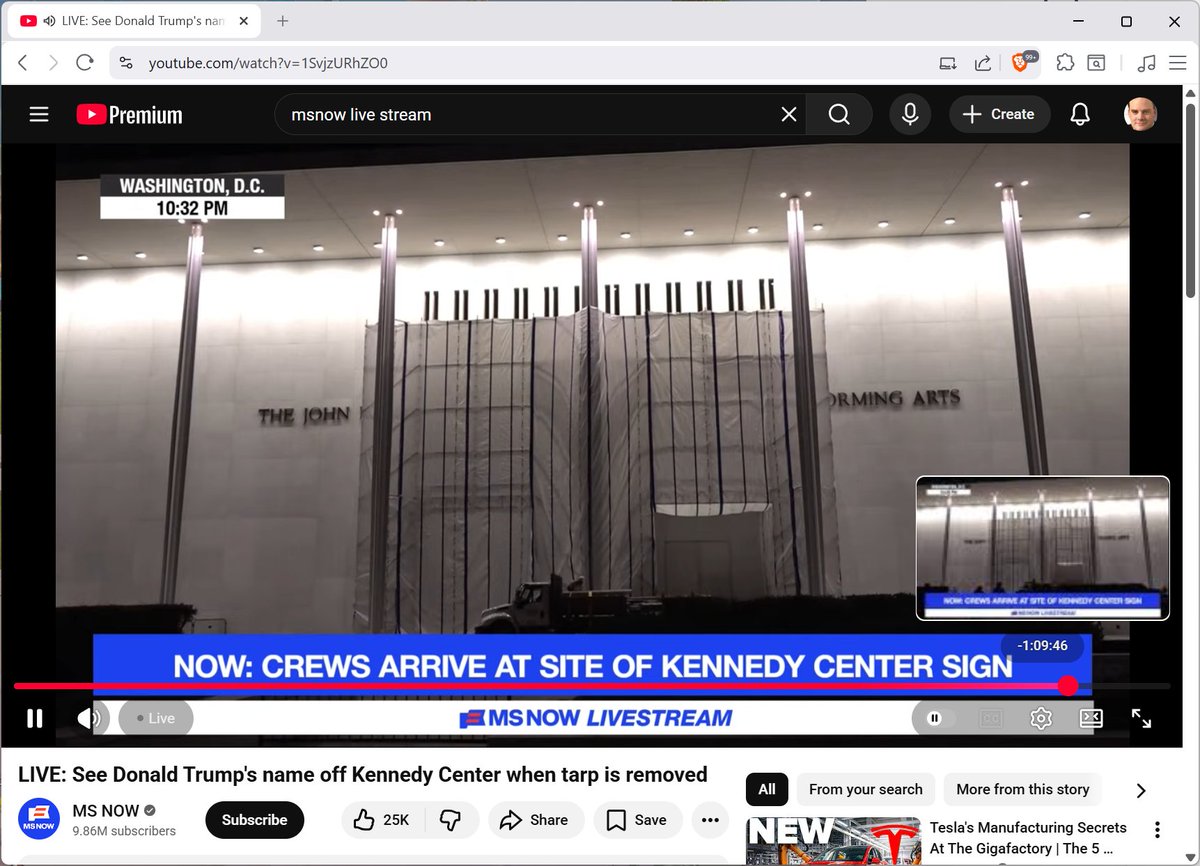Open the seek preview thumbnail
The width and height of the screenshot is (1200, 866).
coord(1043,548)
